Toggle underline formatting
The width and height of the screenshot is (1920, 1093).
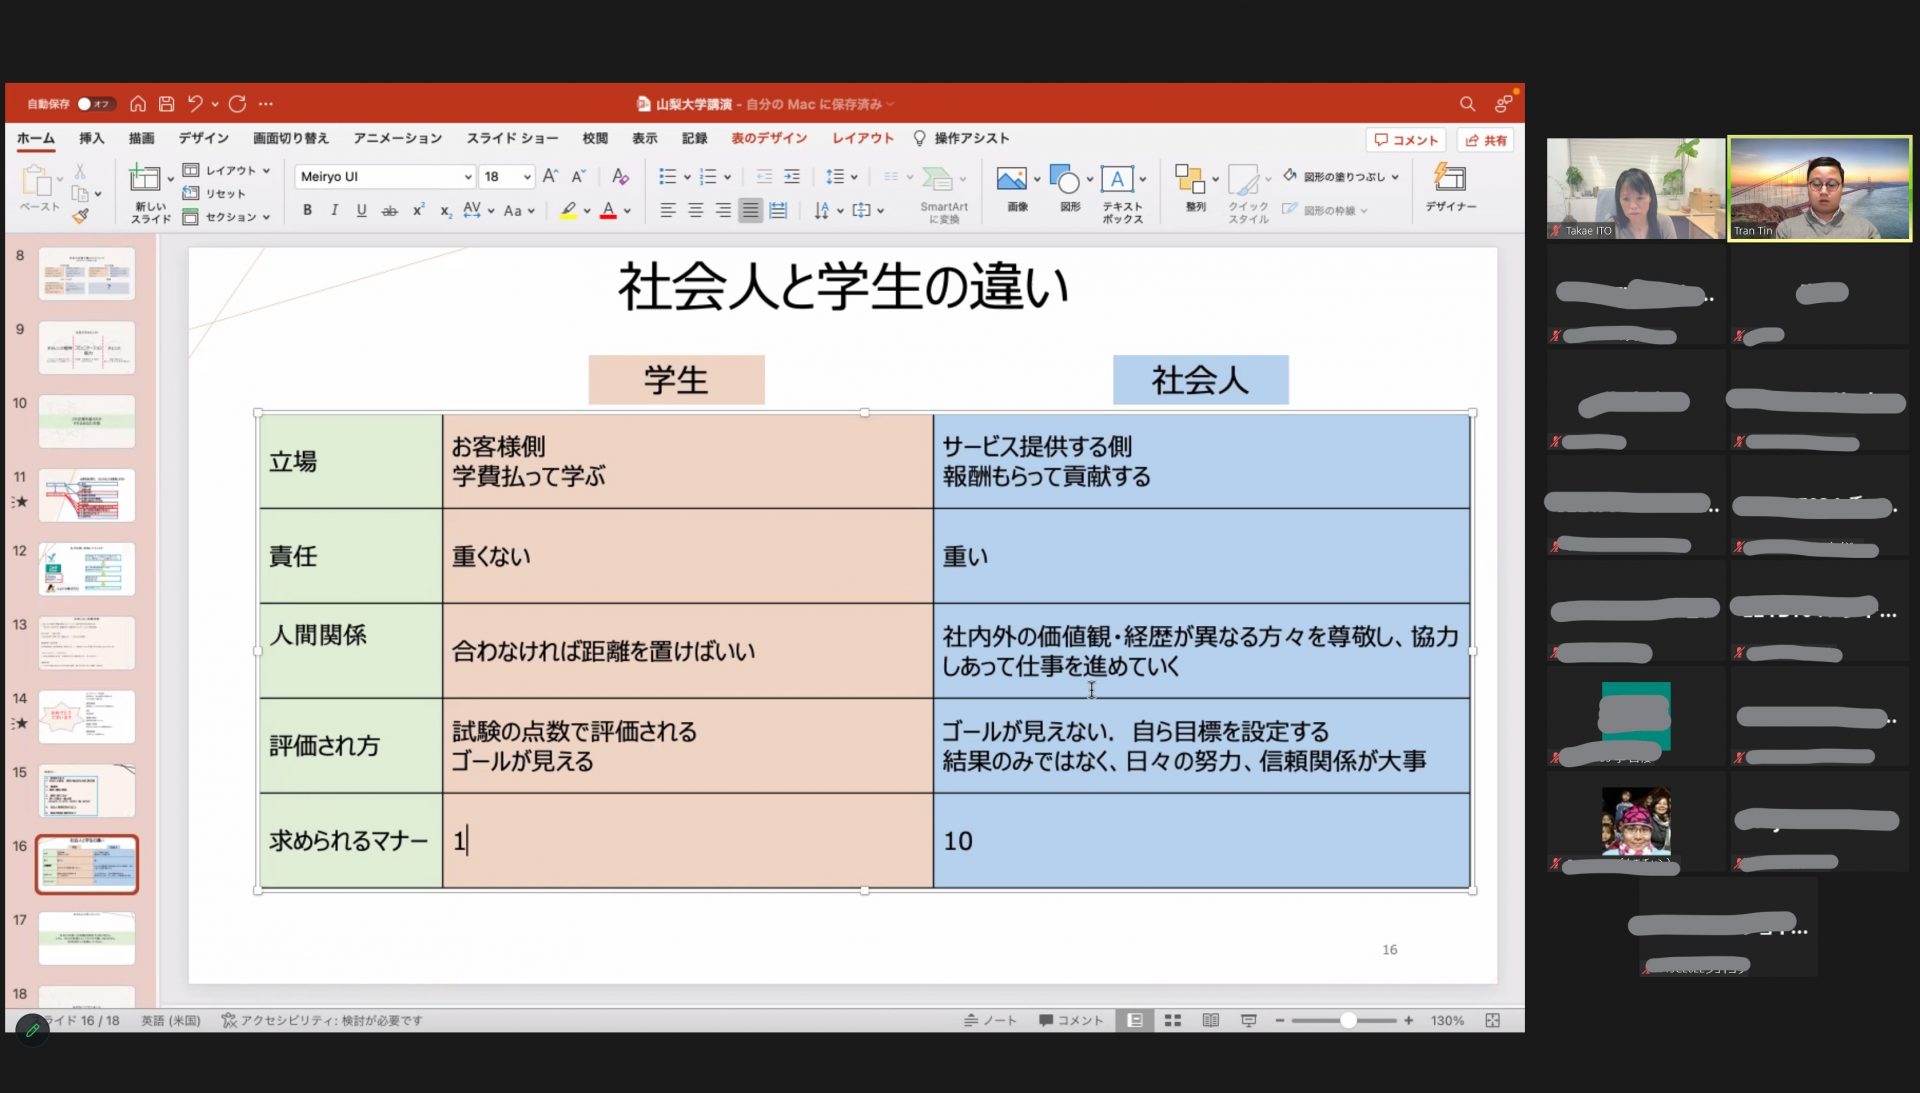click(x=361, y=211)
